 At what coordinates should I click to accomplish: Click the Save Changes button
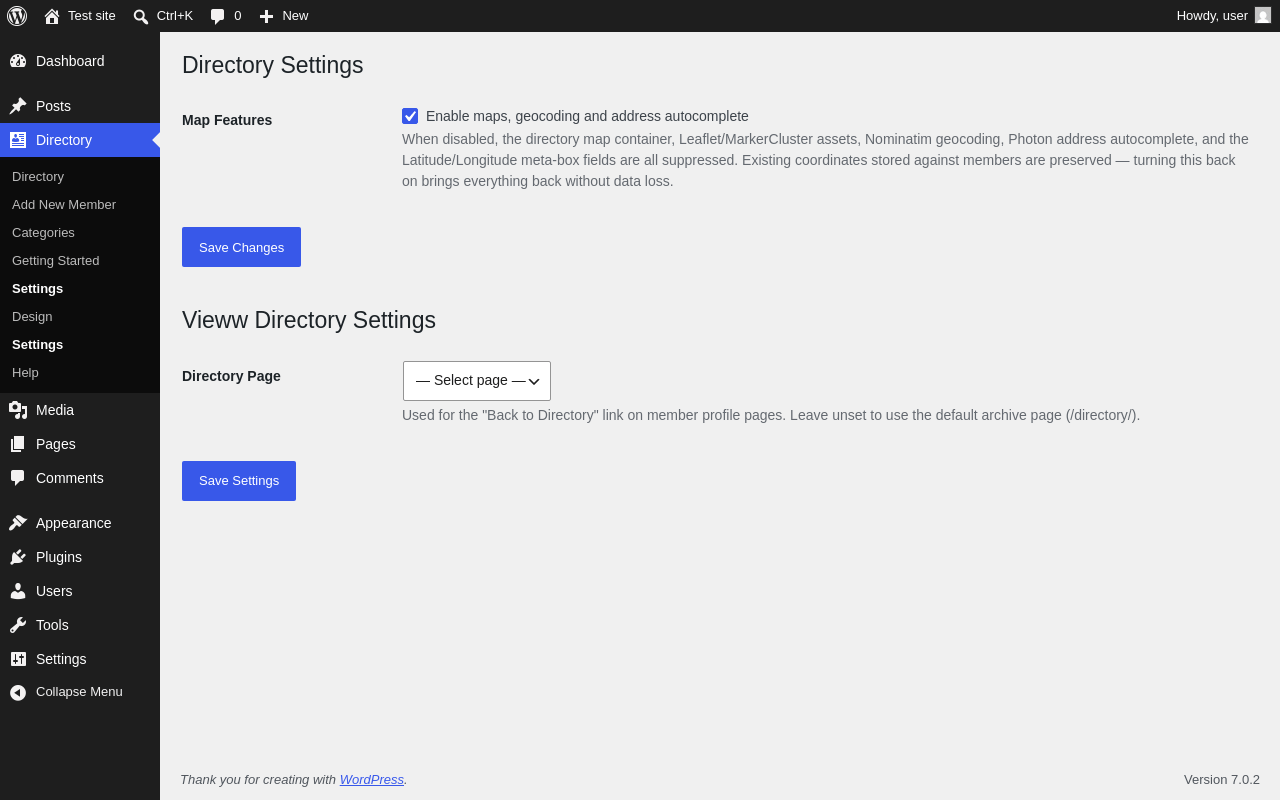point(241,247)
